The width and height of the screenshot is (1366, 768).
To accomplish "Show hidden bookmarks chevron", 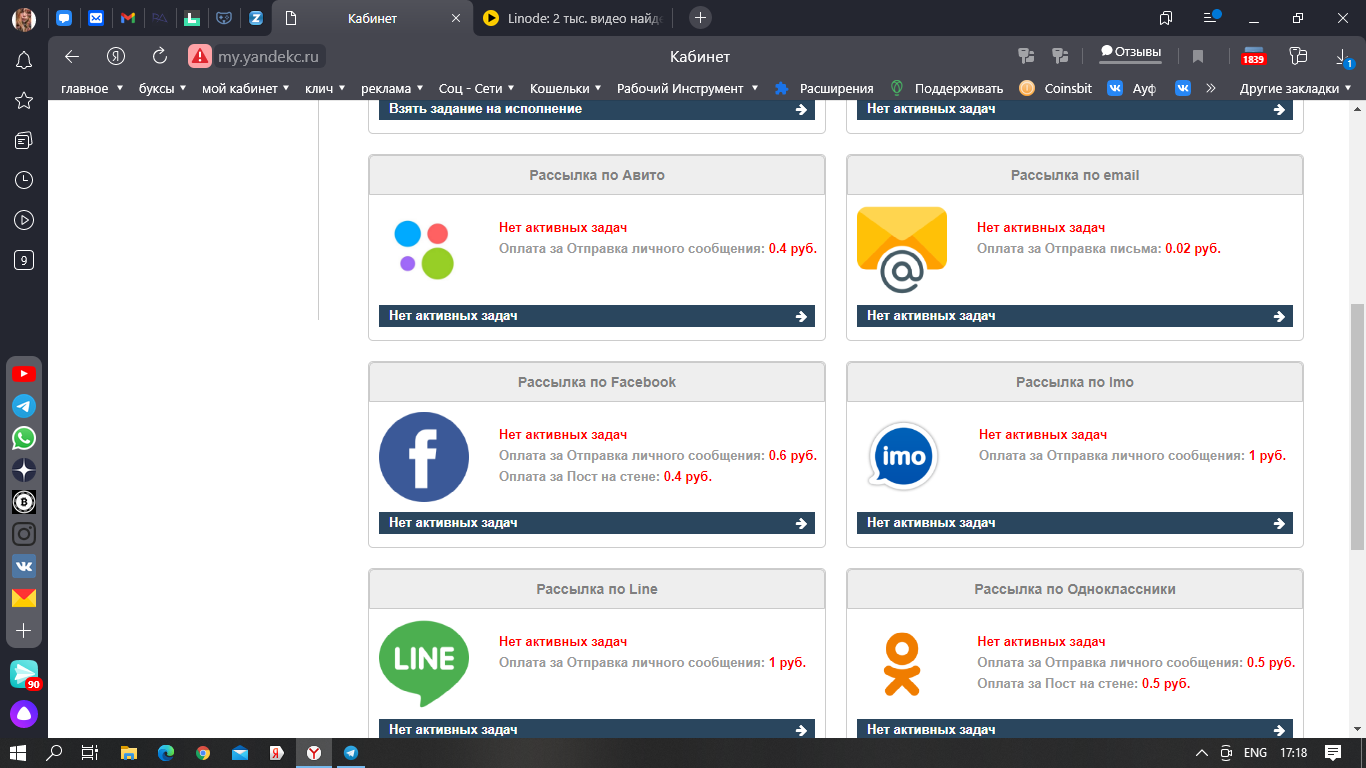I will (1211, 88).
